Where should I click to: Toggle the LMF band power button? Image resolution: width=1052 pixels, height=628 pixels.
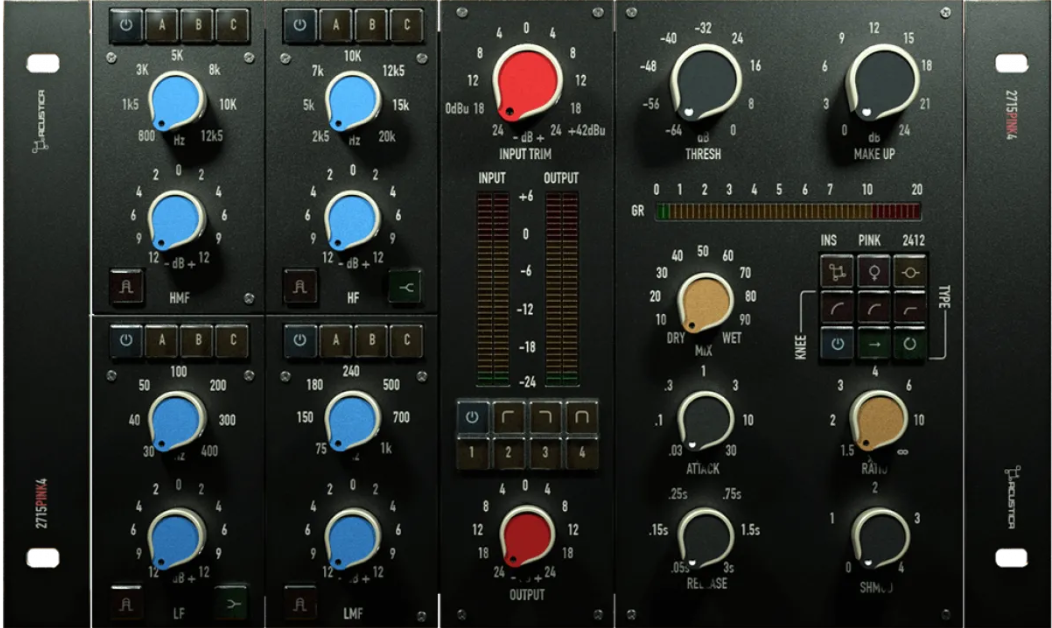[300, 341]
